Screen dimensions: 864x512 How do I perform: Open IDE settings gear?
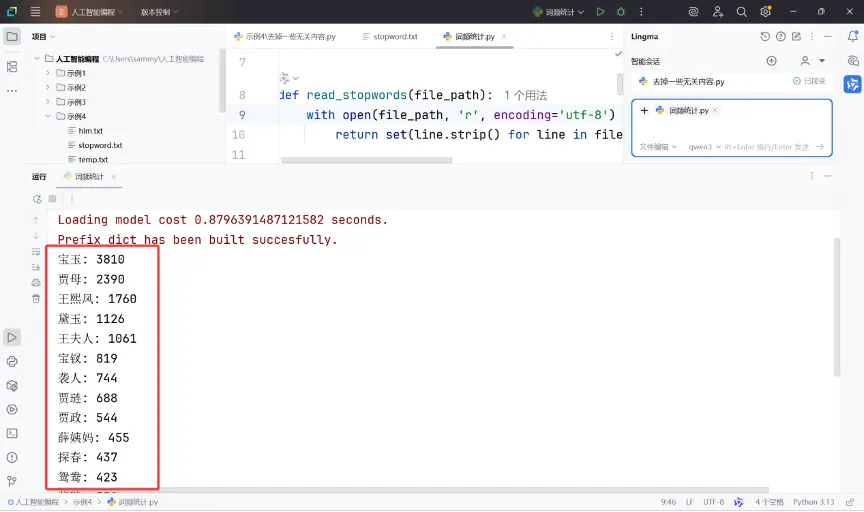[x=765, y=12]
